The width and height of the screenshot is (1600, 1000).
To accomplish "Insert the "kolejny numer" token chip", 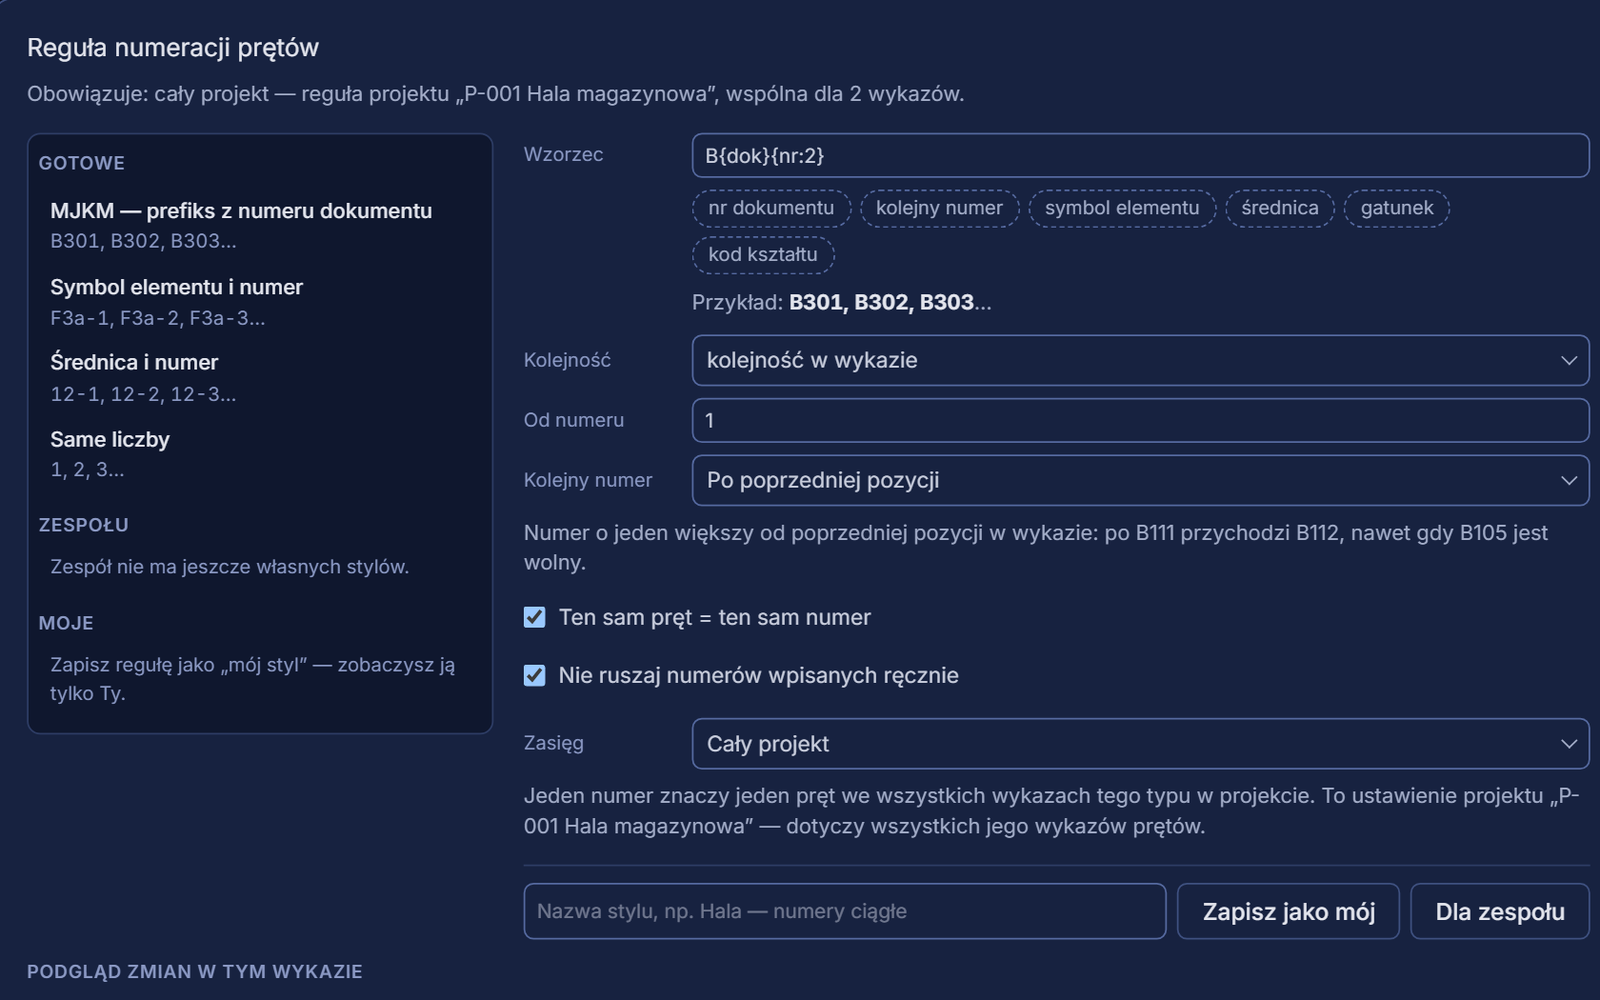I will pyautogui.click(x=939, y=208).
